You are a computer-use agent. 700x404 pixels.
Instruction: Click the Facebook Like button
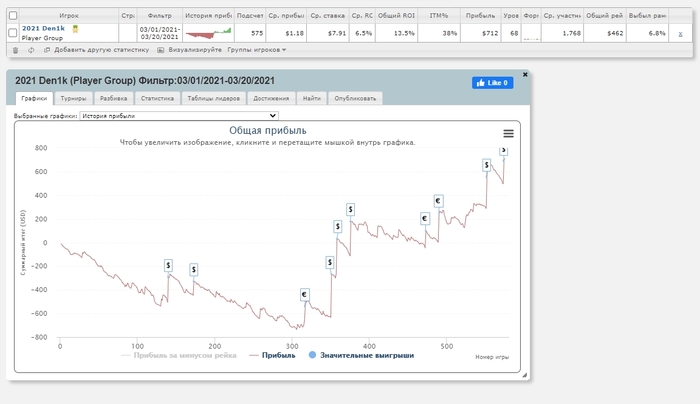tap(492, 83)
